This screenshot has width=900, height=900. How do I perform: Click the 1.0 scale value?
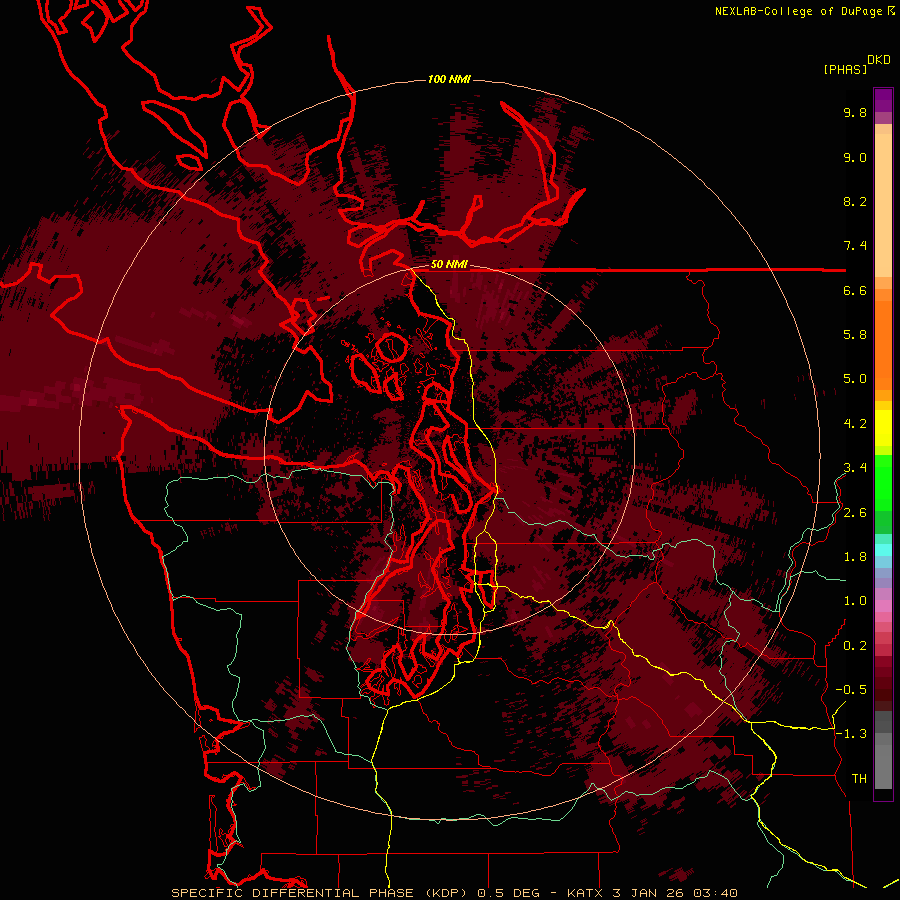(855, 601)
